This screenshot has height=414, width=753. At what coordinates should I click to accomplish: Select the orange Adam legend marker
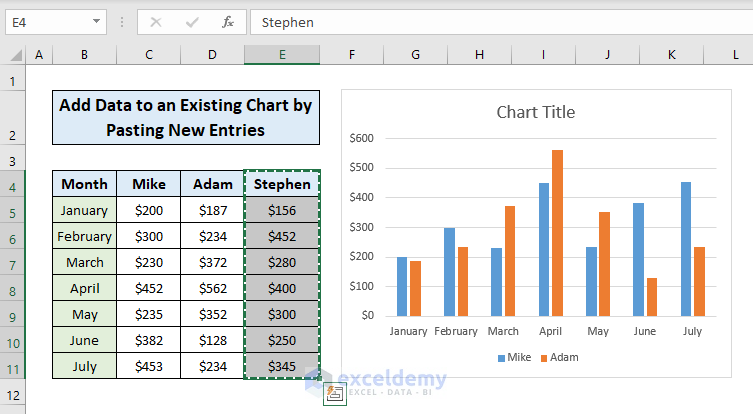click(x=544, y=357)
